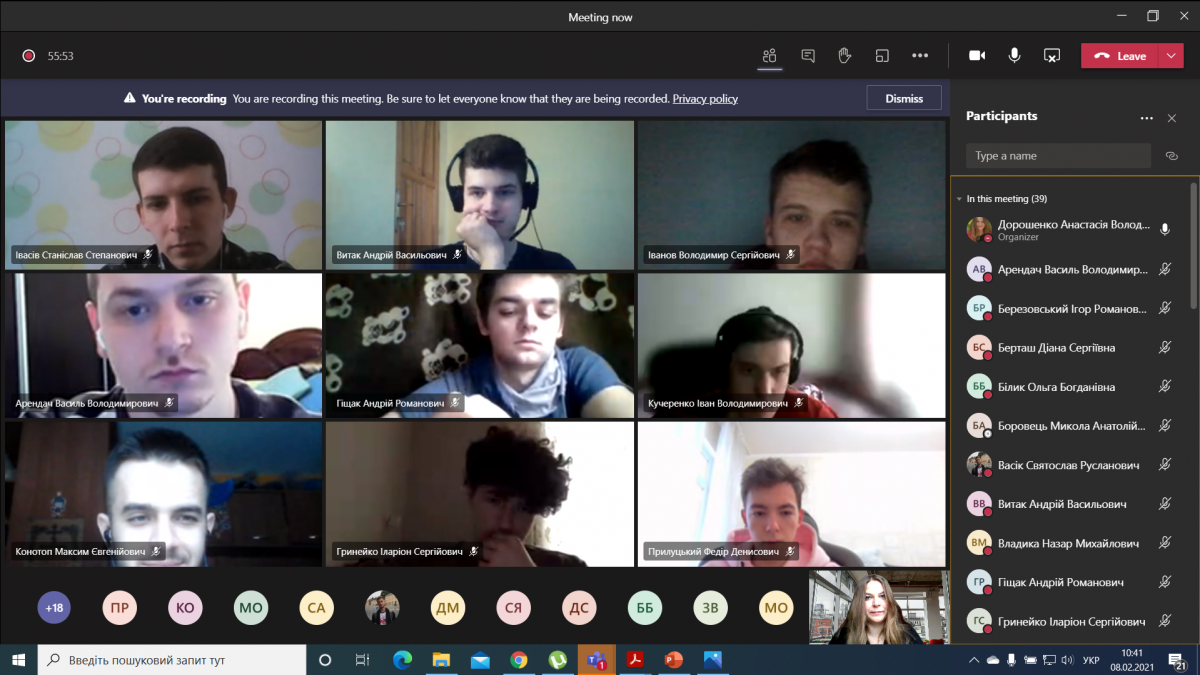The height and width of the screenshot is (675, 1200).
Task: Open more actions ellipsis in meeting toolbar
Action: pos(920,56)
